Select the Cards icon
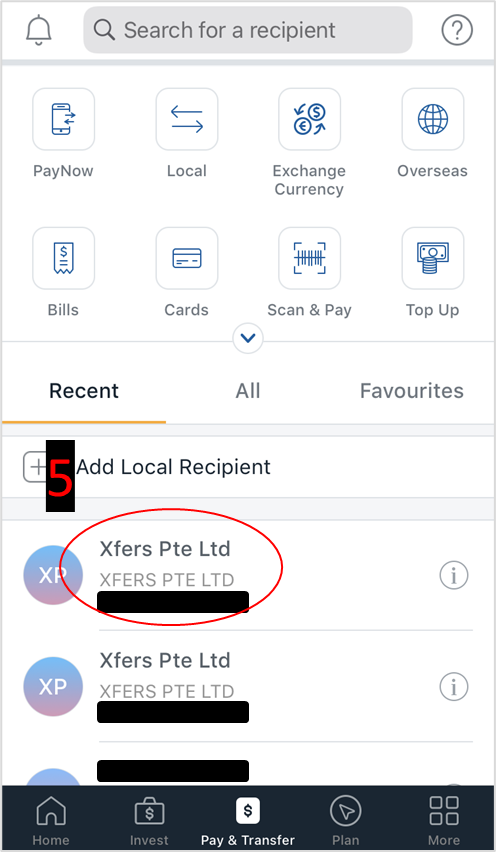 tap(187, 258)
